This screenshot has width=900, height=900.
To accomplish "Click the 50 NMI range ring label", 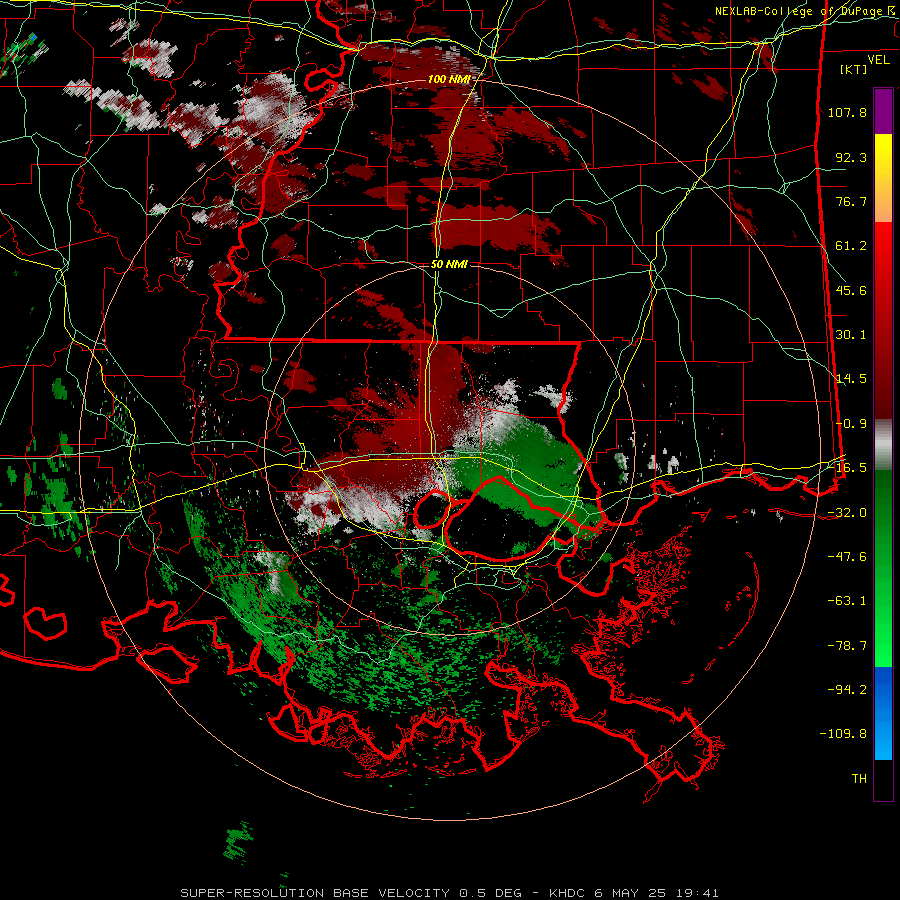I will 449,264.
